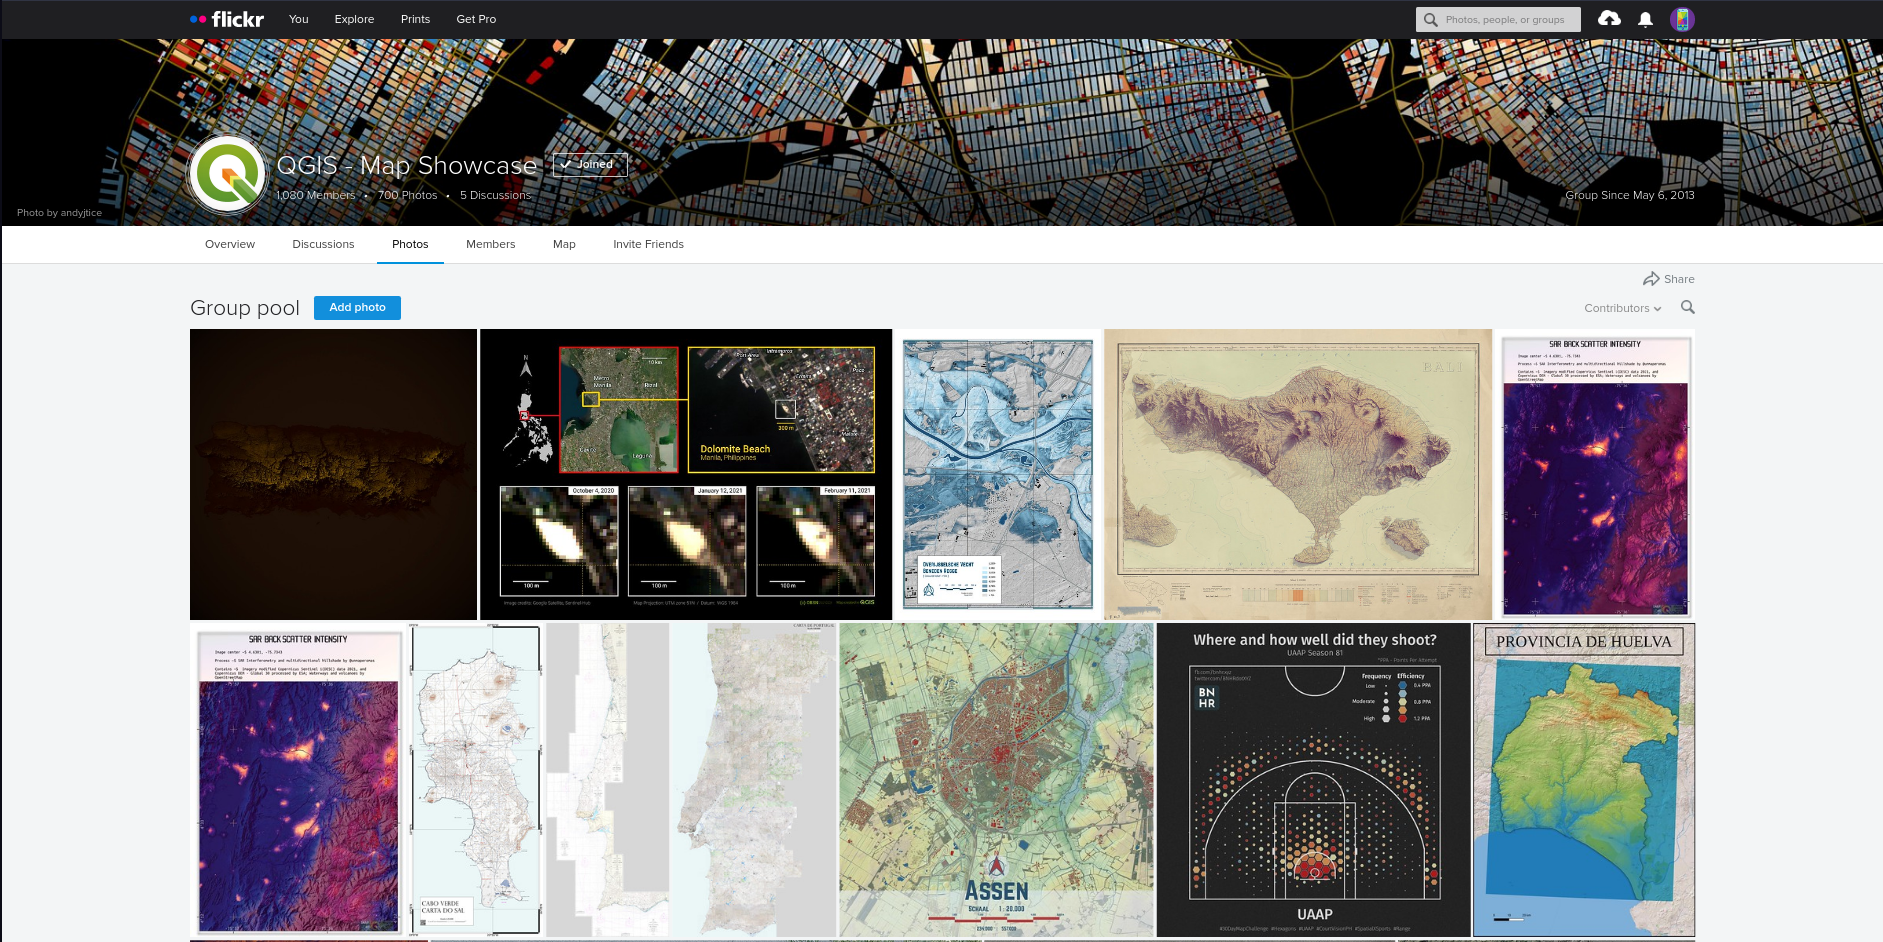Open the Explore menu
Image resolution: width=1883 pixels, height=942 pixels.
[354, 19]
